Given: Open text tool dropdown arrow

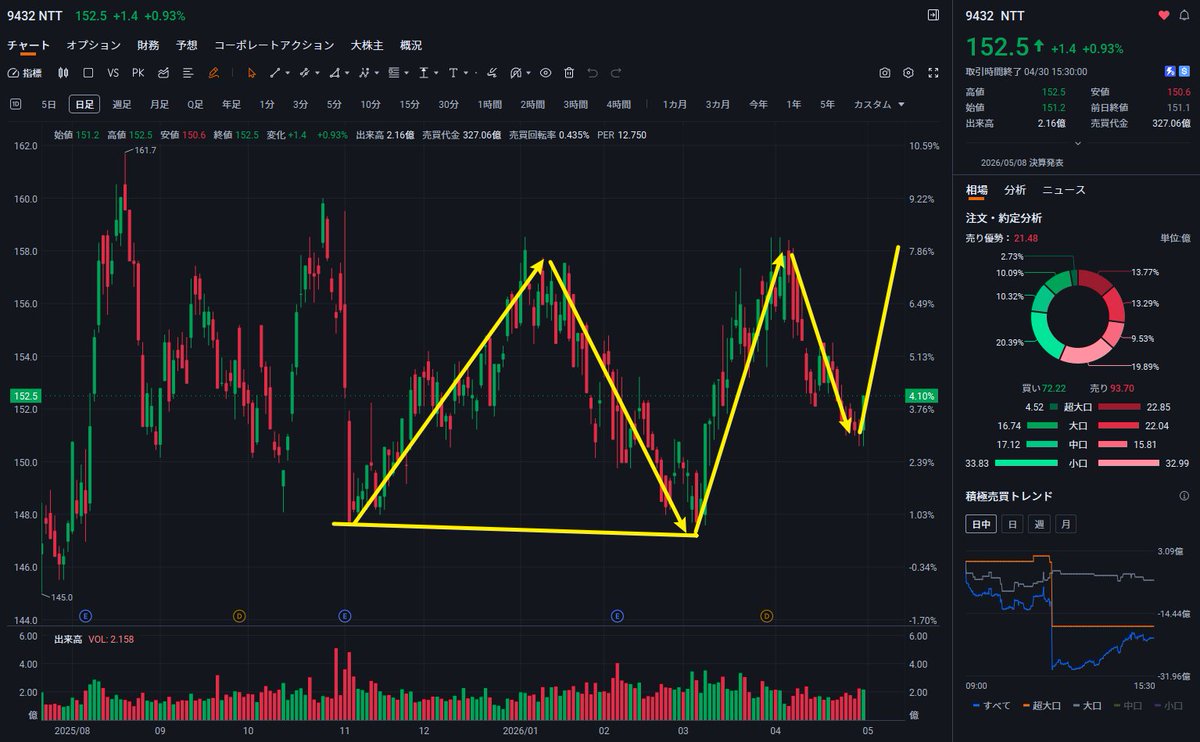Looking at the screenshot, I should pos(465,73).
